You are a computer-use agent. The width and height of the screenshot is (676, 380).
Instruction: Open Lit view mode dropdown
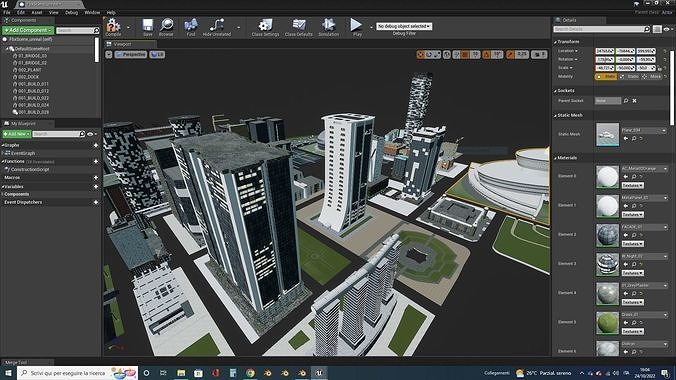pyautogui.click(x=157, y=55)
